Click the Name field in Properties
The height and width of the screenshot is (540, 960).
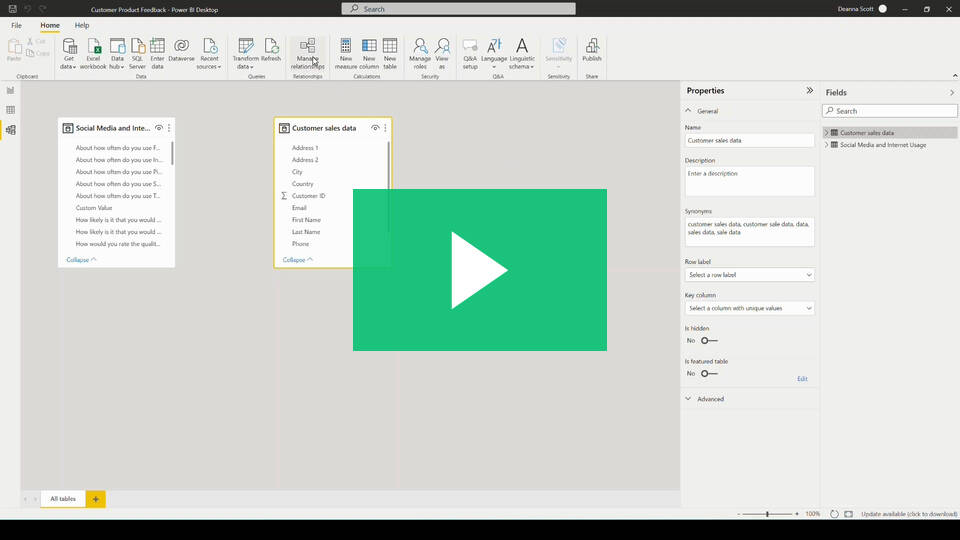[x=749, y=140]
